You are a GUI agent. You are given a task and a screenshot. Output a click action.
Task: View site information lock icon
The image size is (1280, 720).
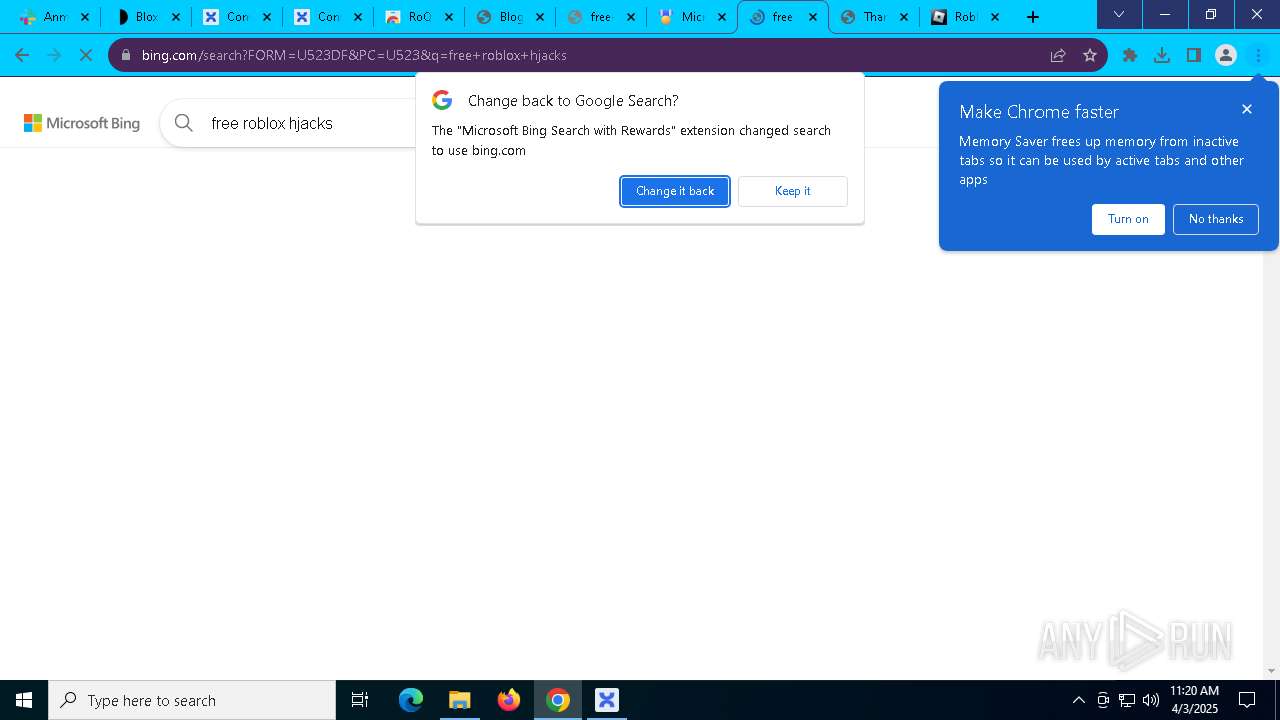coord(125,55)
